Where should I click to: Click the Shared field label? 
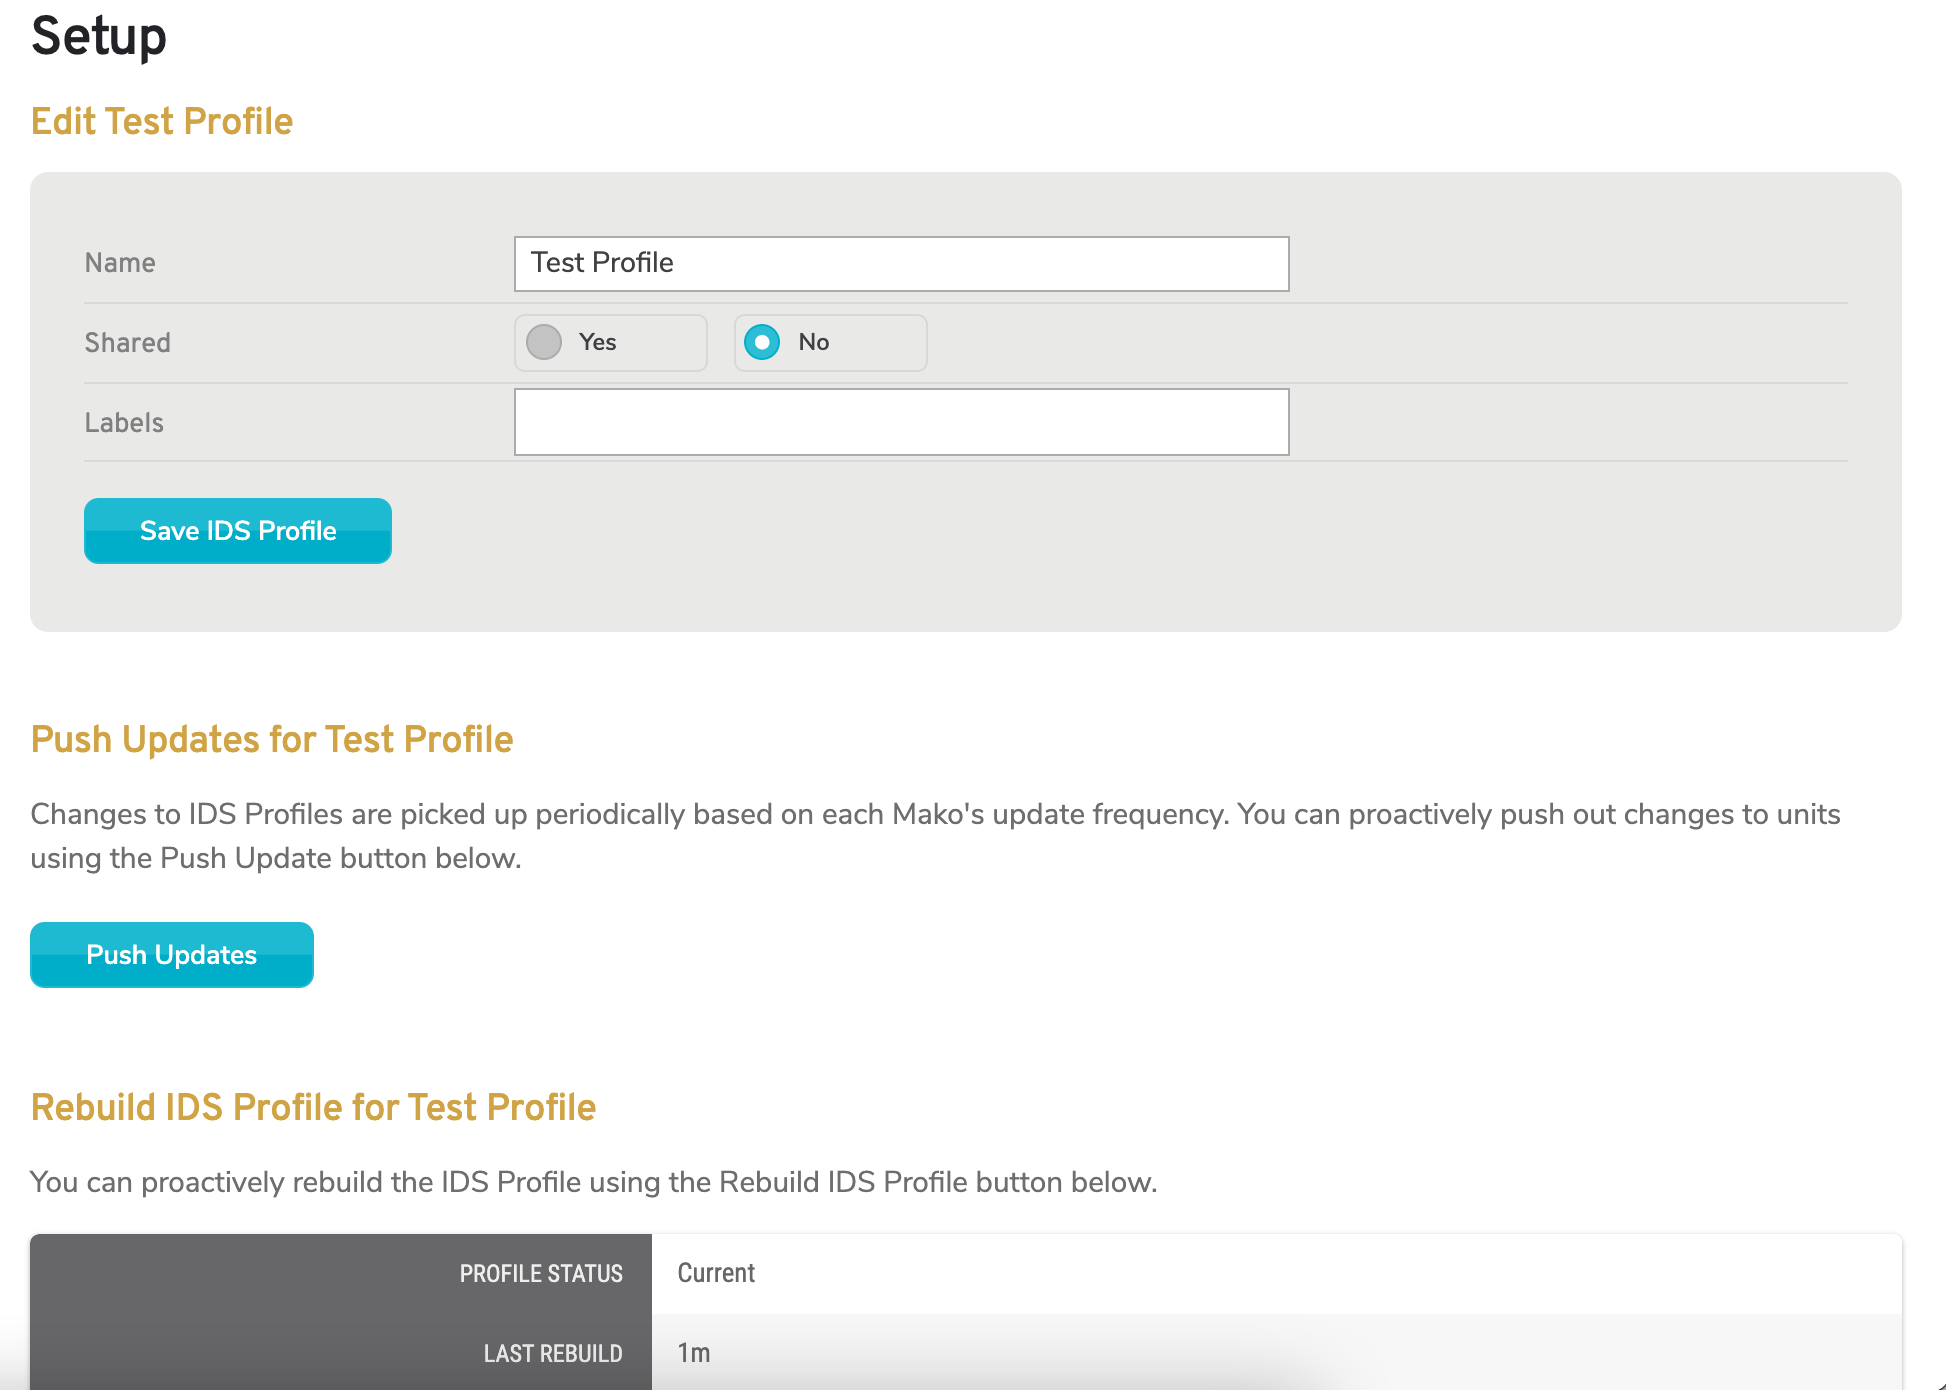[x=127, y=342]
